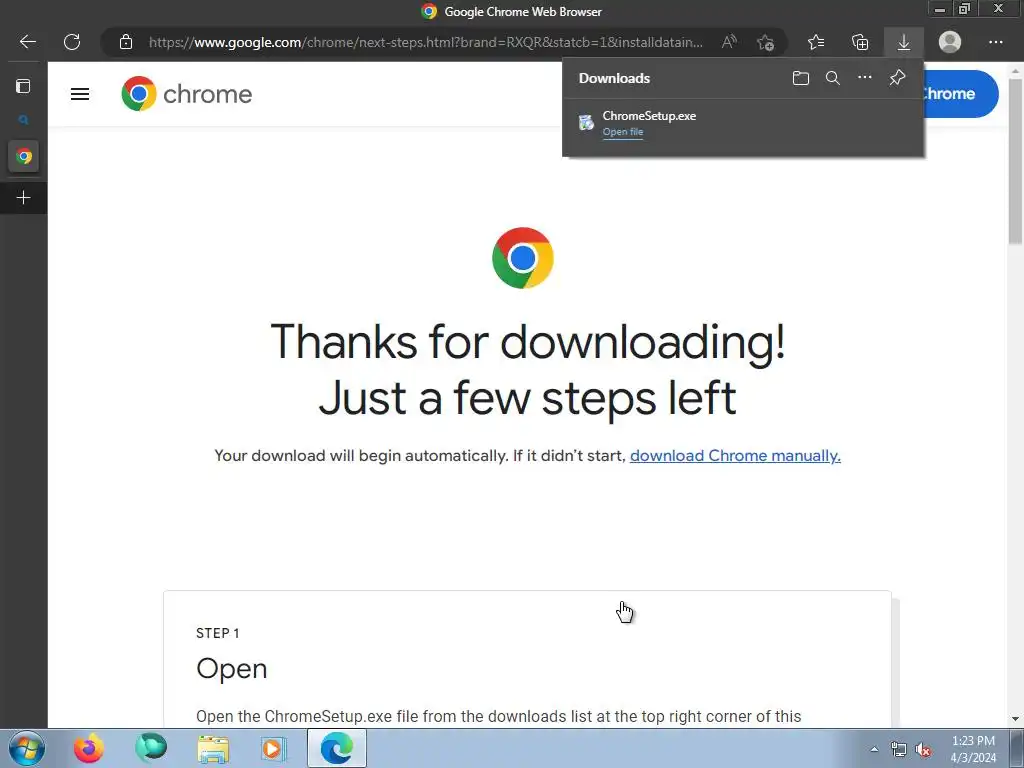Open the clock showing 1:23 PM
This screenshot has width=1024, height=768.
tap(973, 749)
